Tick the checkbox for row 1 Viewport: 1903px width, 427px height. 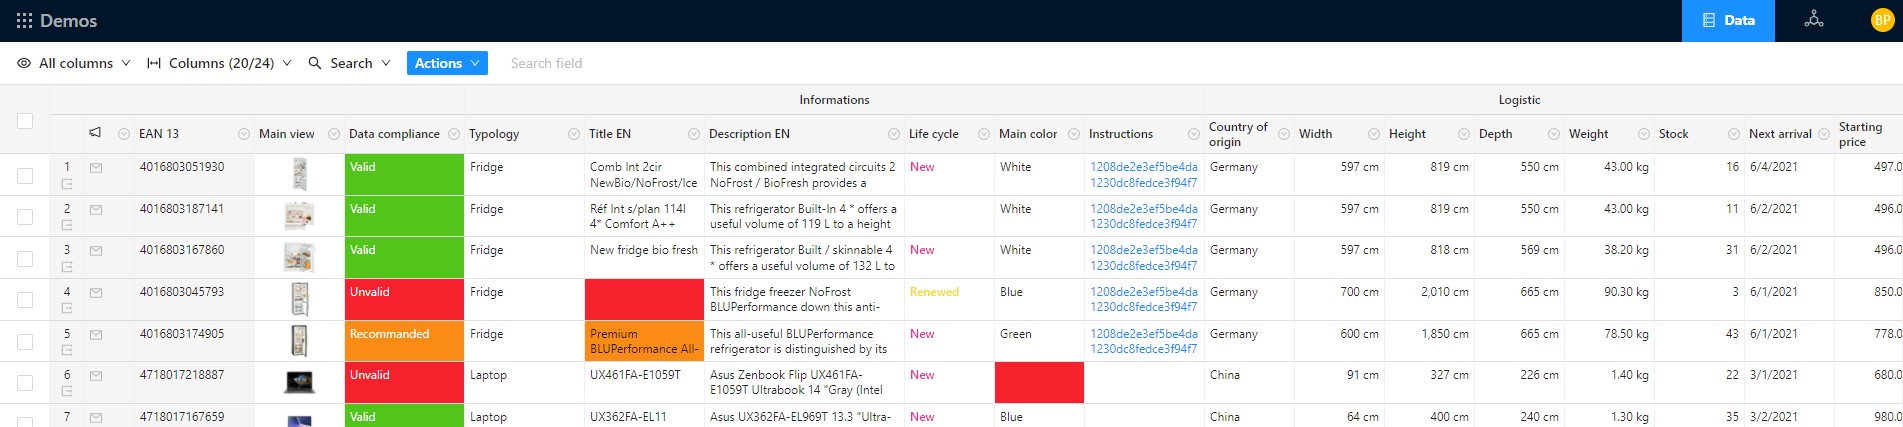pyautogui.click(x=25, y=176)
